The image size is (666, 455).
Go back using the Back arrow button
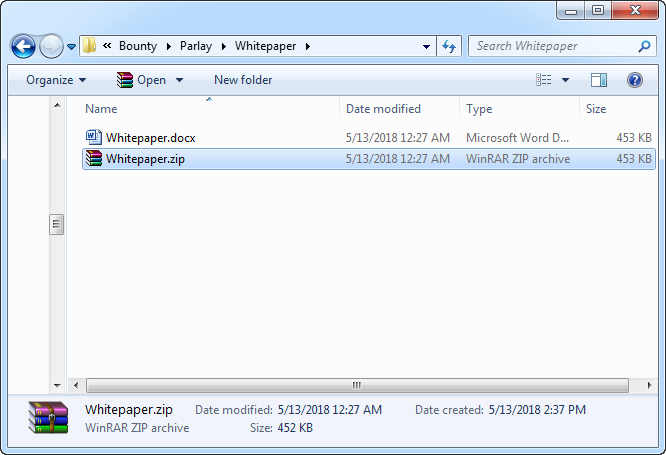click(23, 46)
